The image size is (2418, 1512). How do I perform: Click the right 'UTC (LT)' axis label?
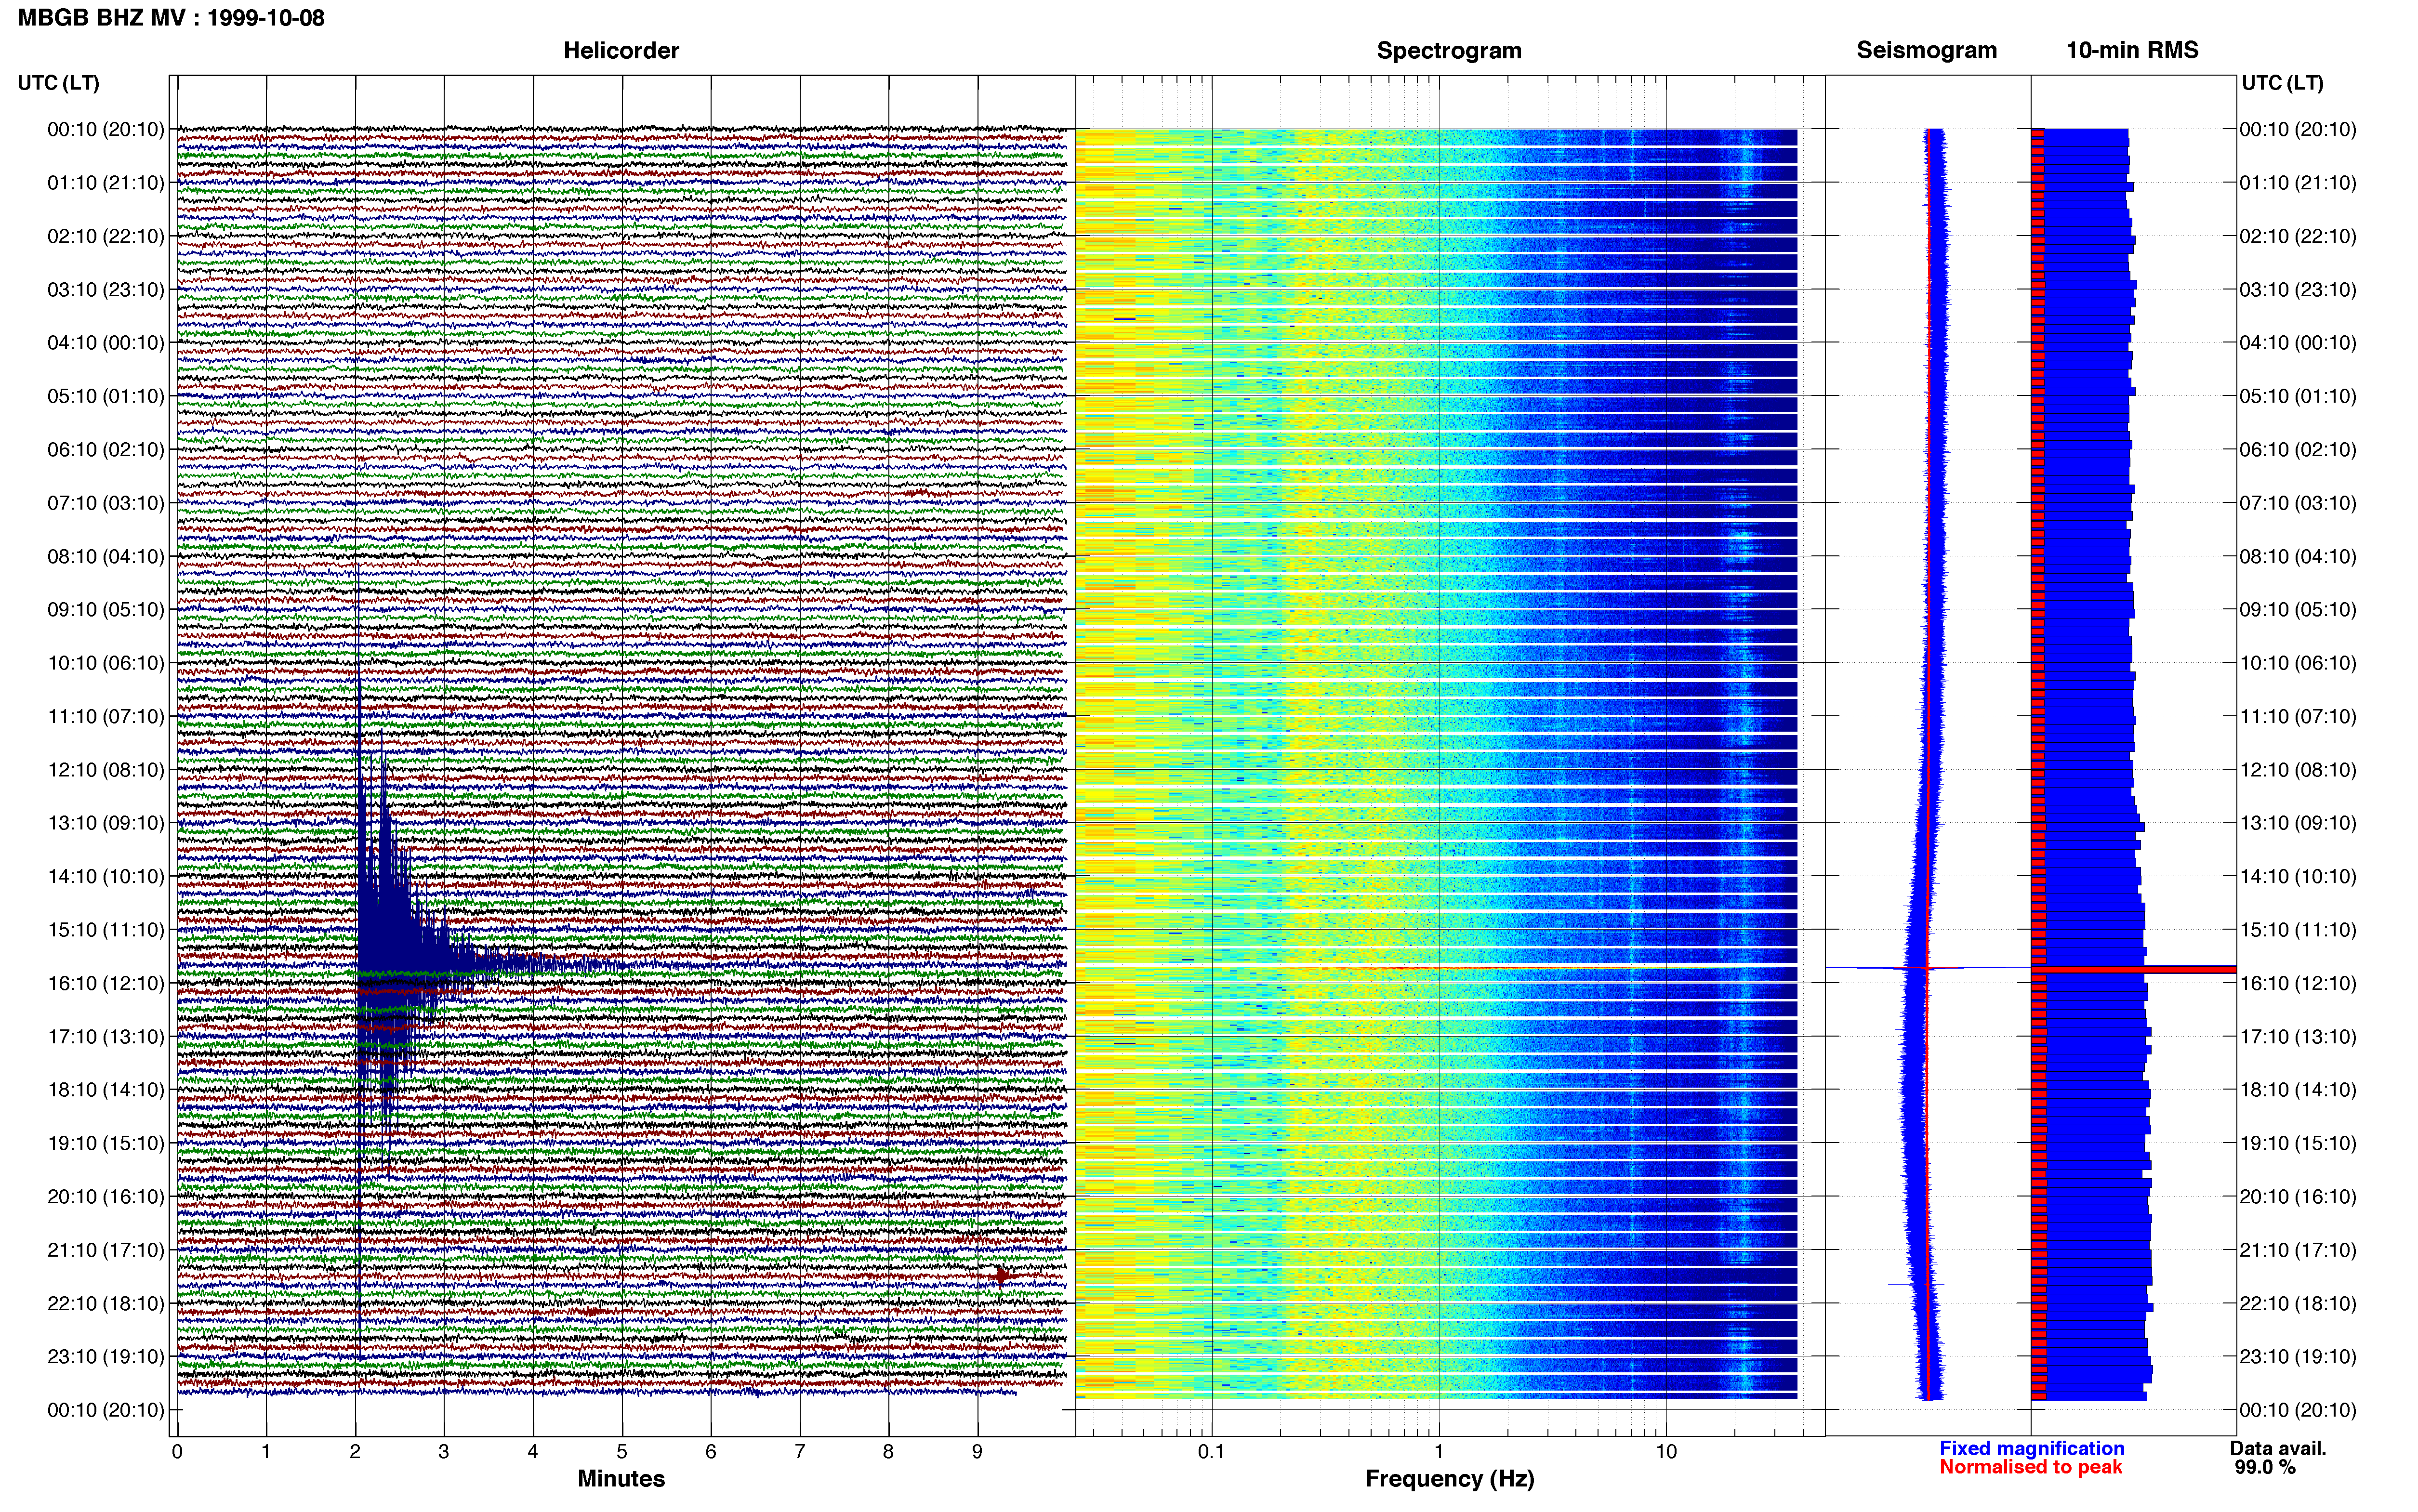2282,83
